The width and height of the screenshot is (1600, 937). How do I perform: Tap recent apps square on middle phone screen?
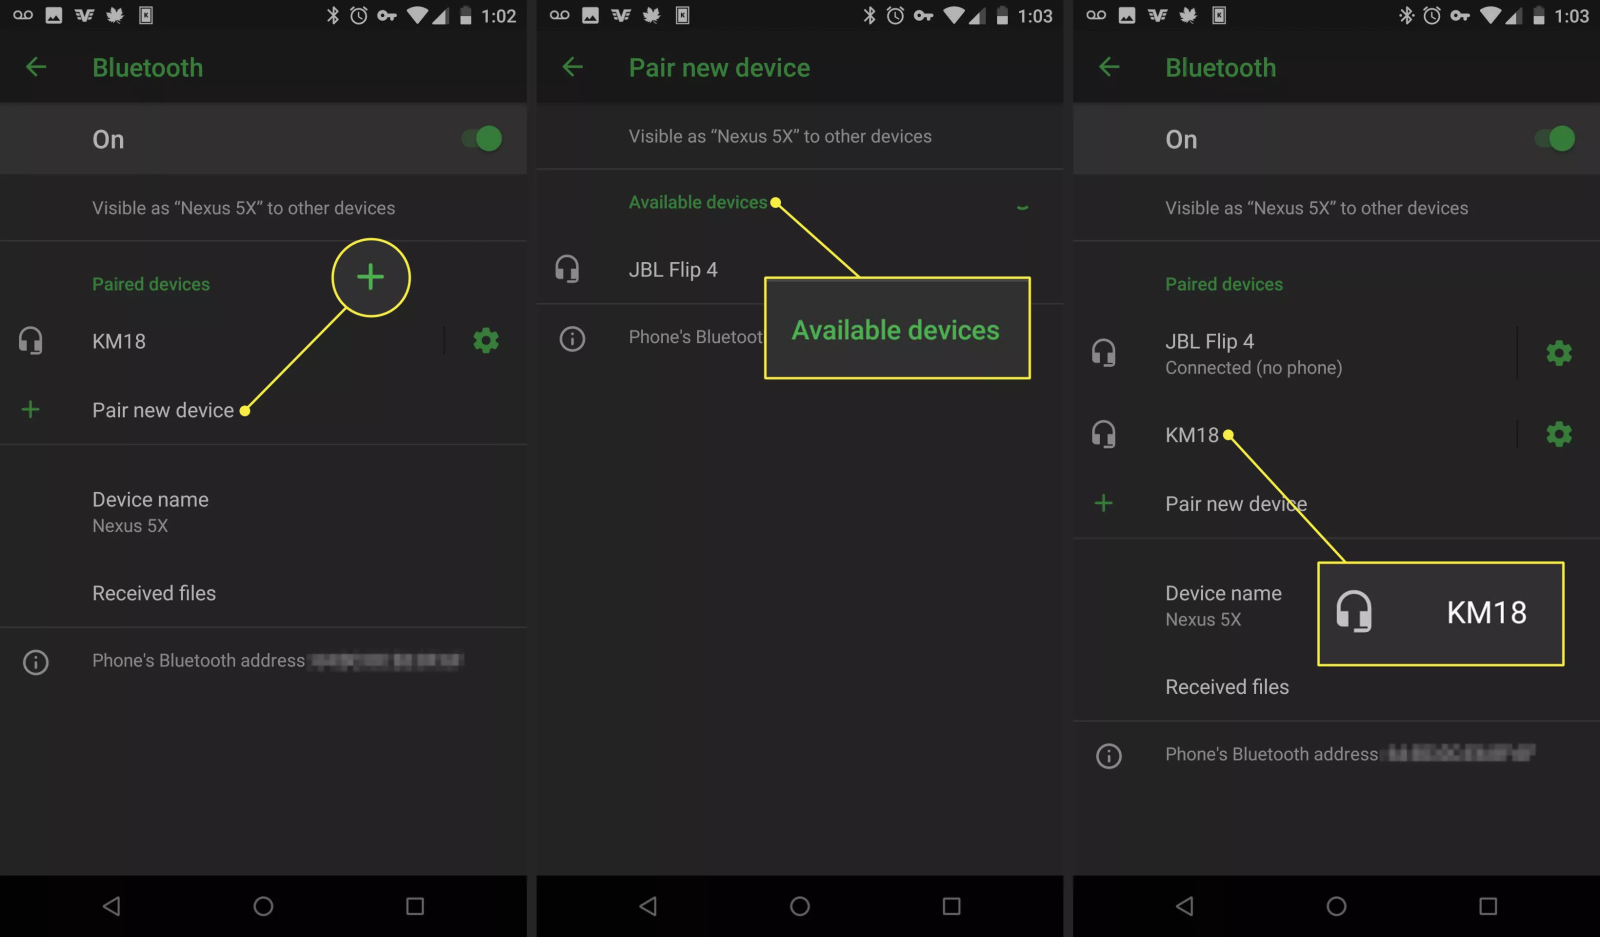952,906
